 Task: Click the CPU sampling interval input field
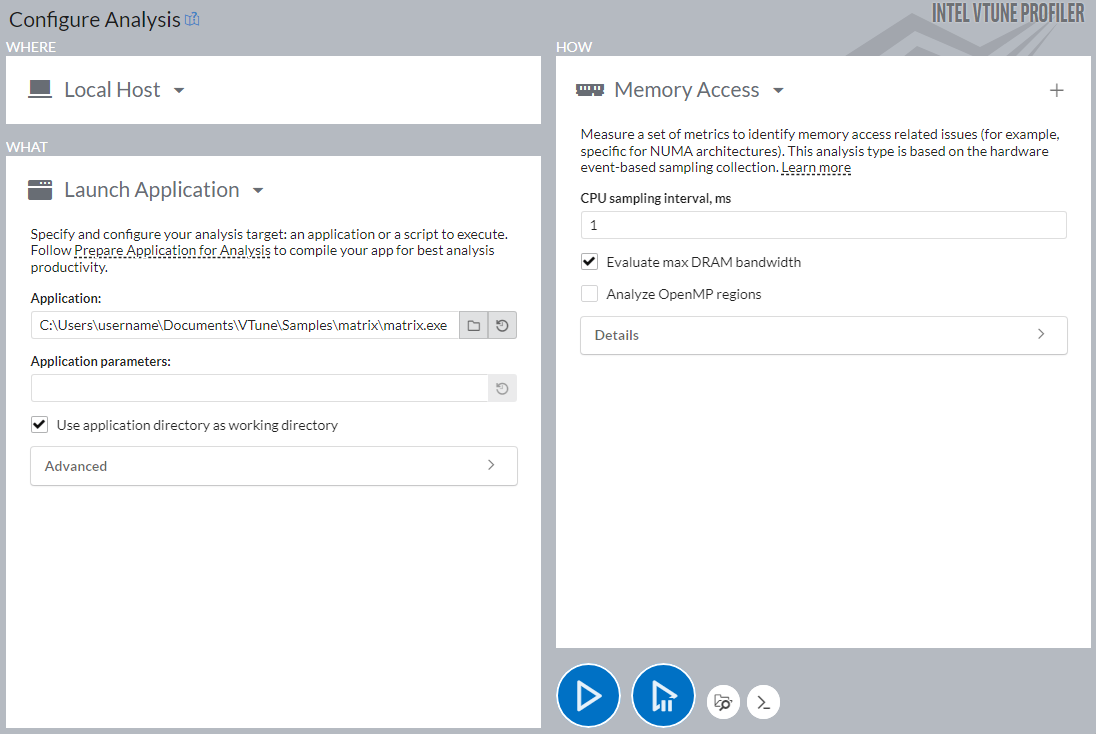(823, 225)
